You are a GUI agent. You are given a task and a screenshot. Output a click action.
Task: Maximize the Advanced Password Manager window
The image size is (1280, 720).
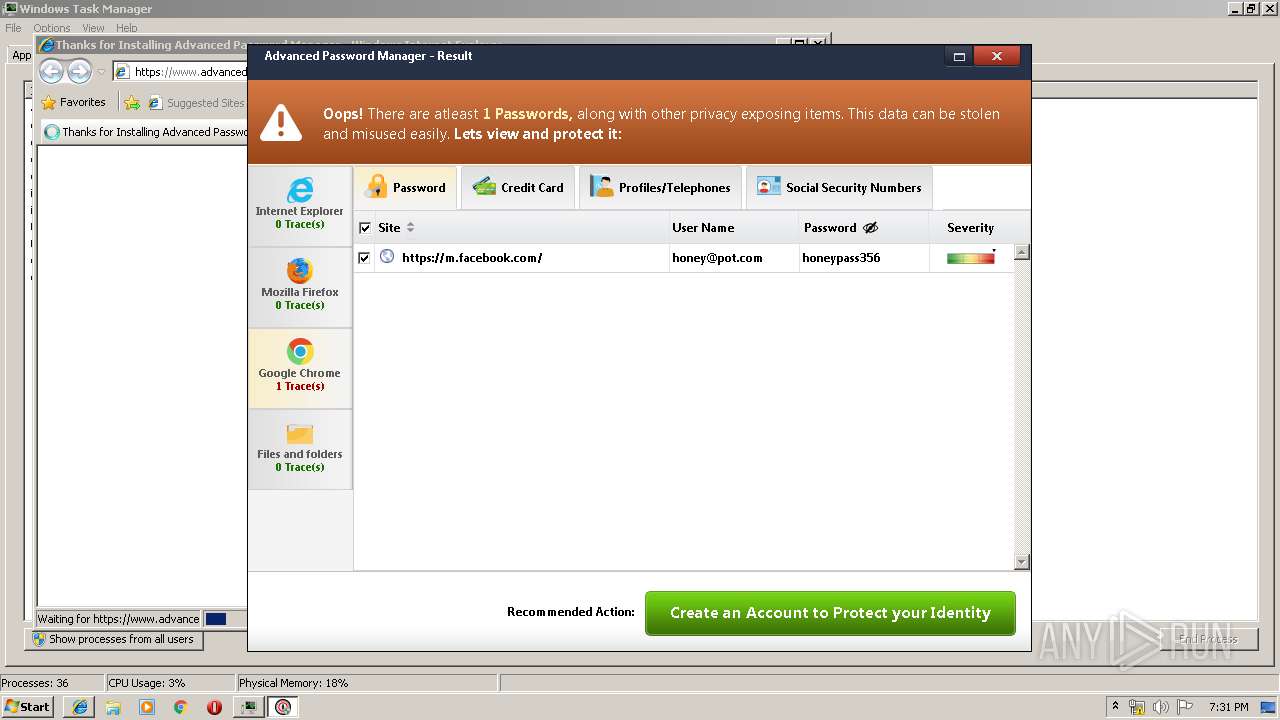tap(959, 57)
